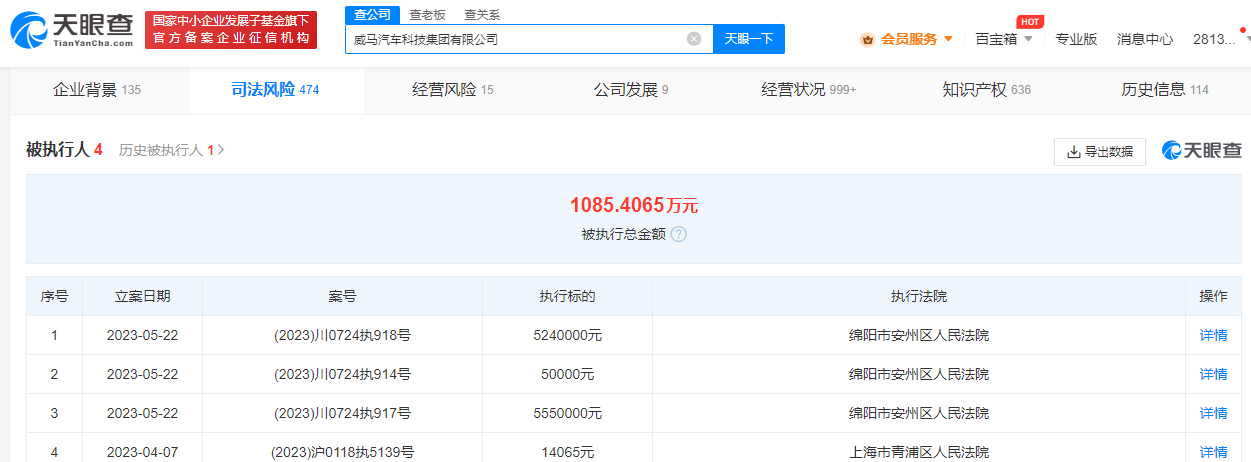This screenshot has height=462, width=1251.
Task: Click the 2023-05-22 date in row 1
Action: 142,335
